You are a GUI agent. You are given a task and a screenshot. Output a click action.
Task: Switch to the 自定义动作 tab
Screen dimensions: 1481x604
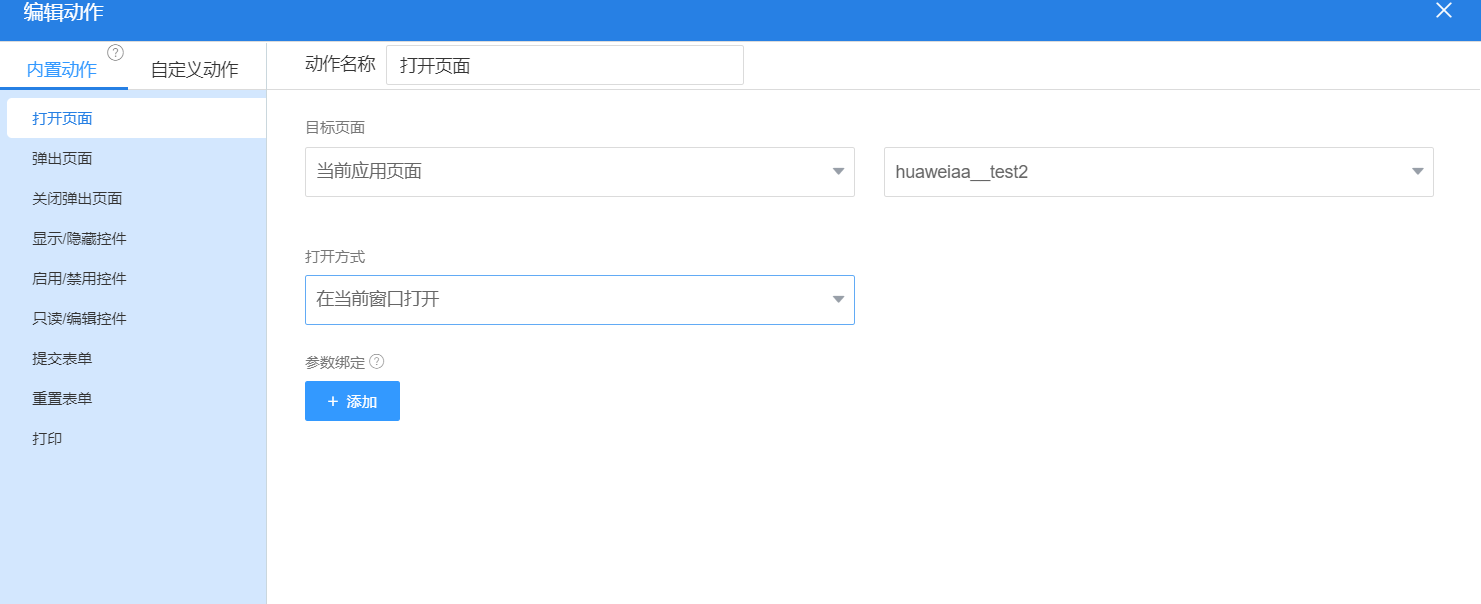194,69
